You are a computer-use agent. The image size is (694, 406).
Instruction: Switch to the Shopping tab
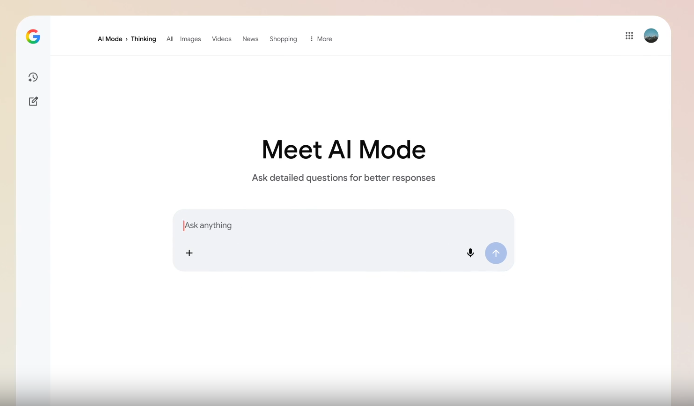tap(283, 39)
